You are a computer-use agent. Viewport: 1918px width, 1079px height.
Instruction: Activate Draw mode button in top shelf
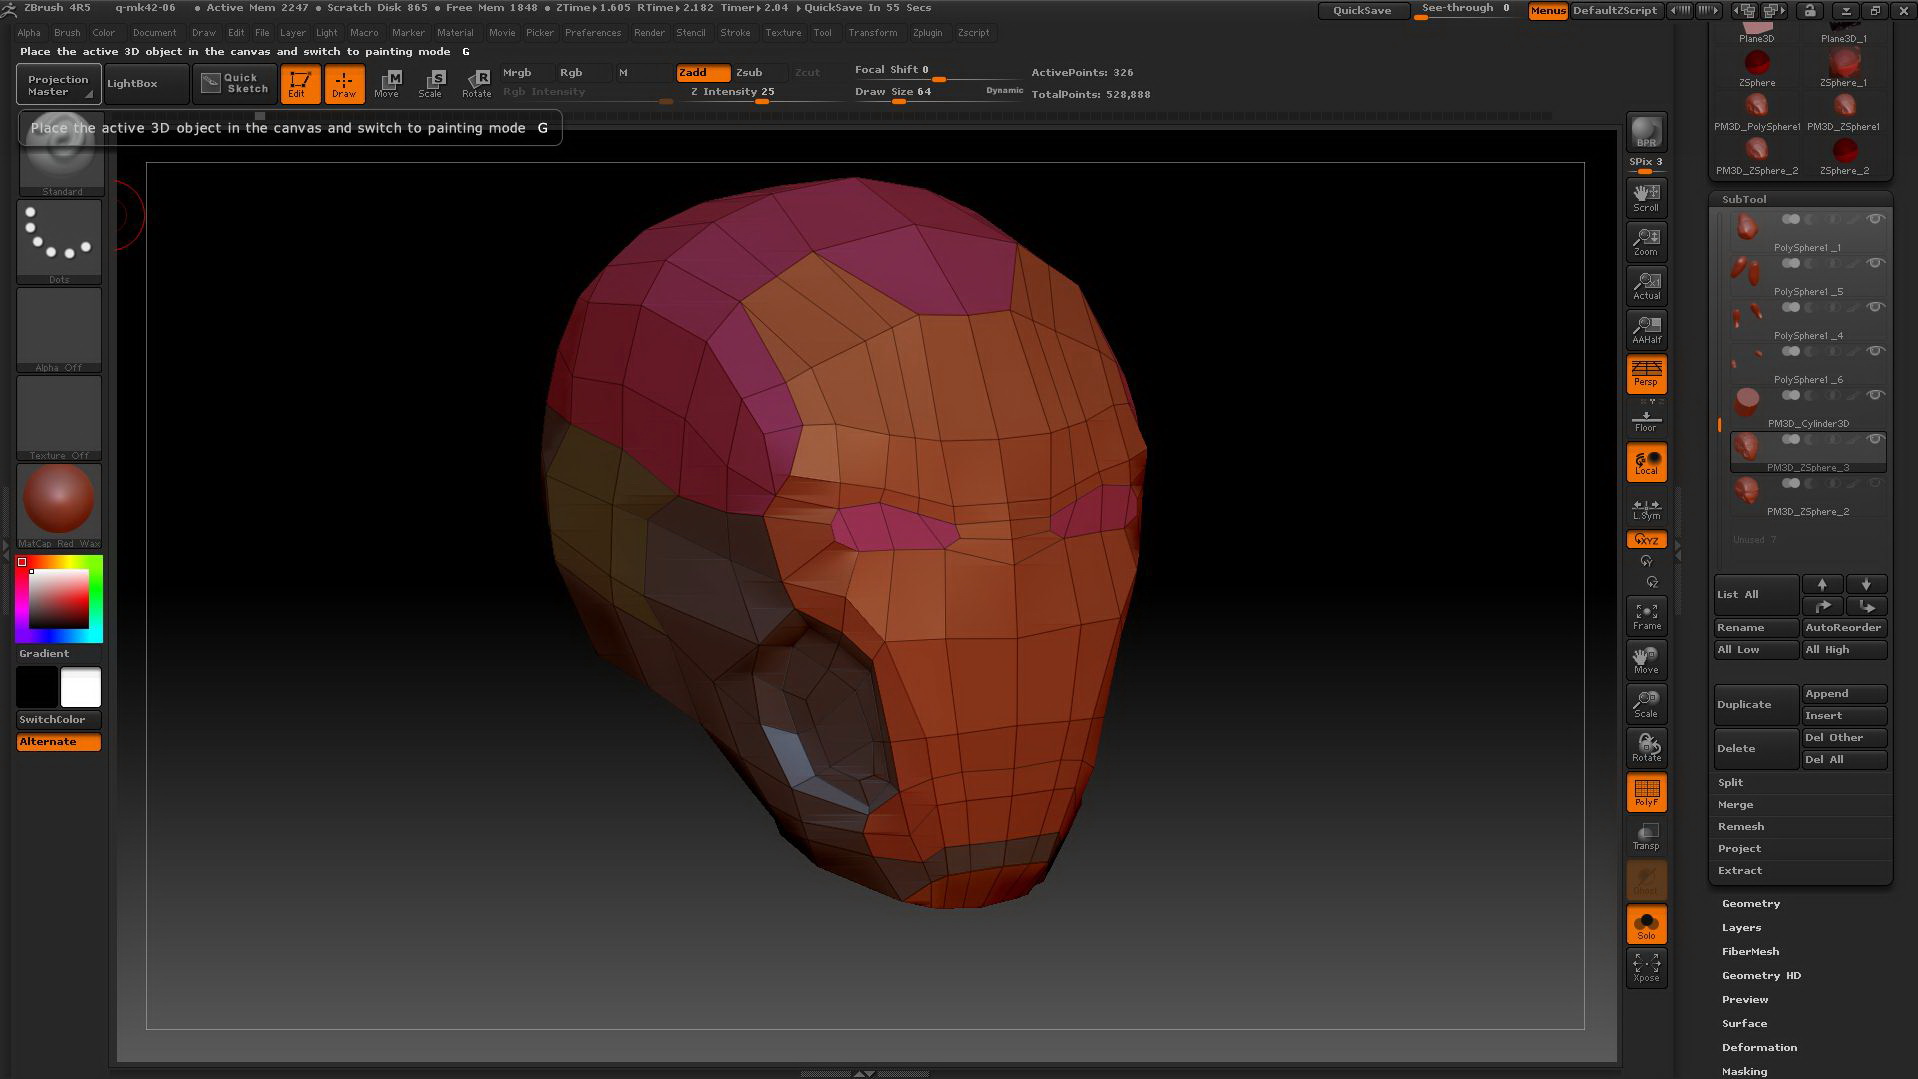click(x=344, y=84)
